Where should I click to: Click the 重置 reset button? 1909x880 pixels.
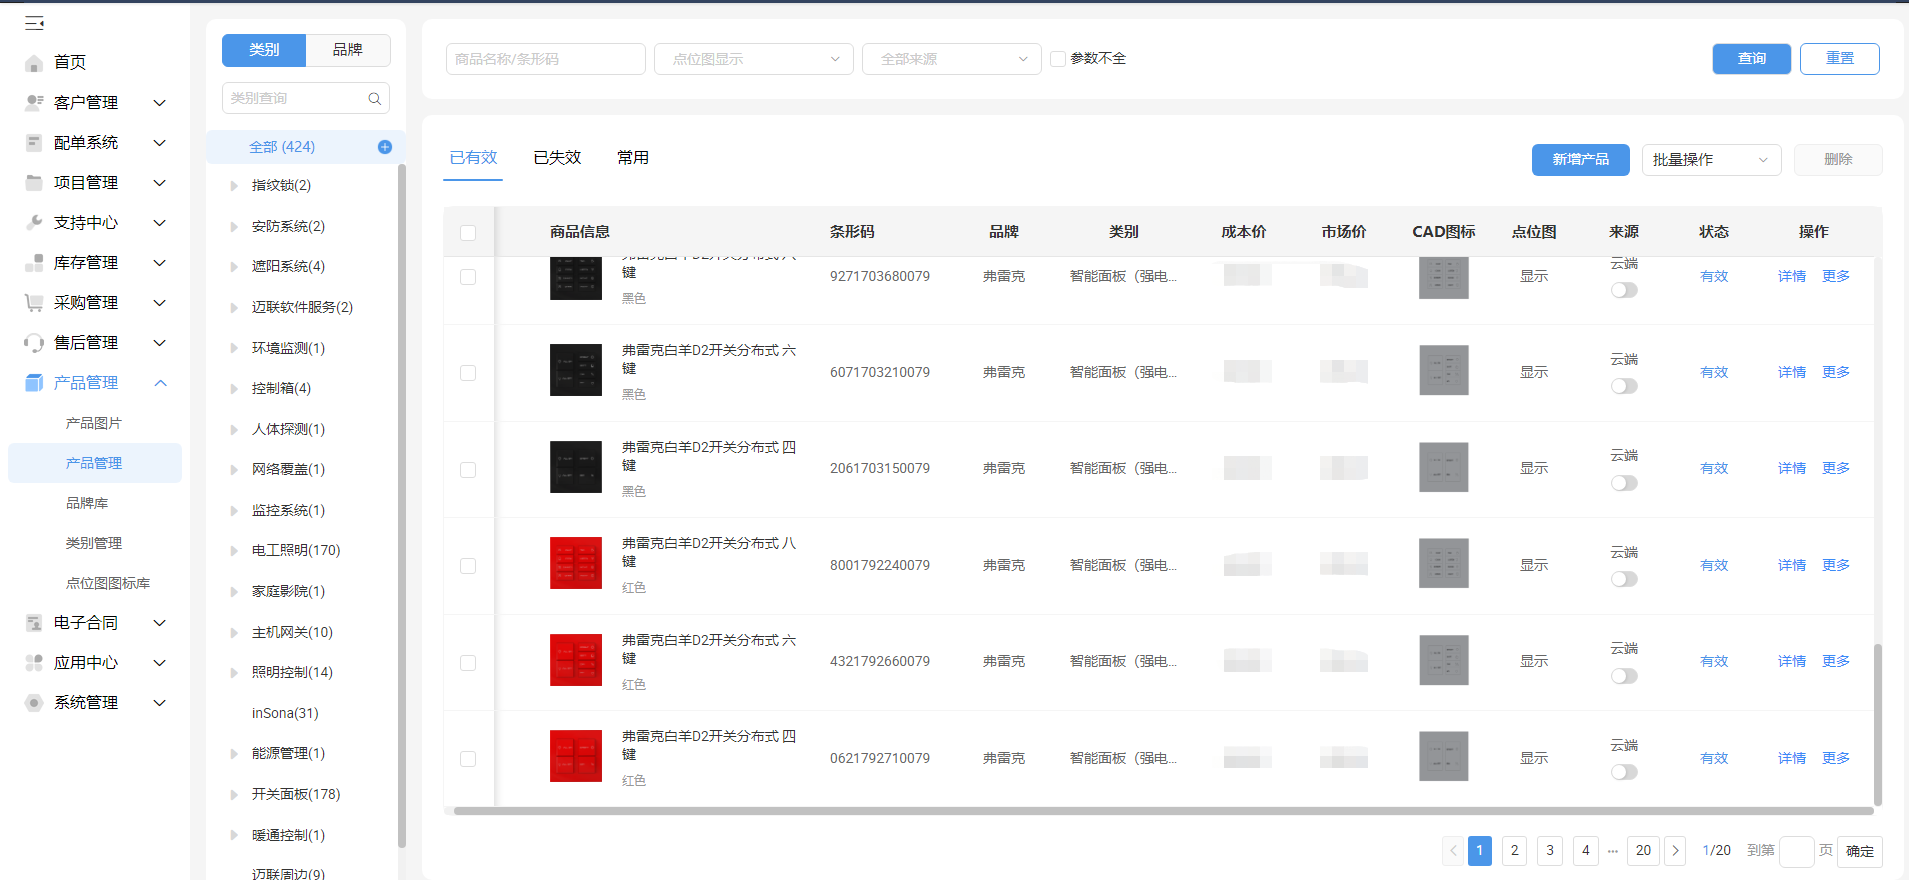point(1840,59)
